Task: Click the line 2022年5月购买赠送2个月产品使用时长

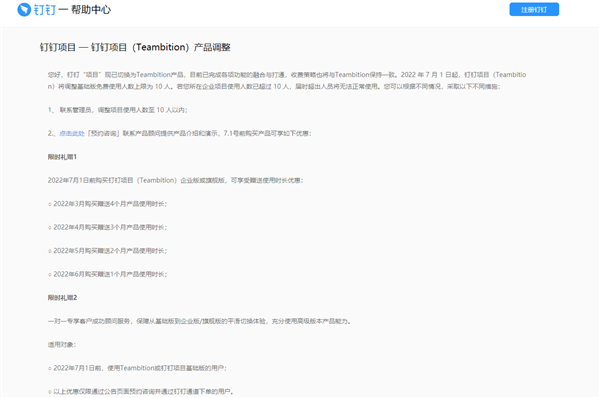Action: [x=108, y=251]
